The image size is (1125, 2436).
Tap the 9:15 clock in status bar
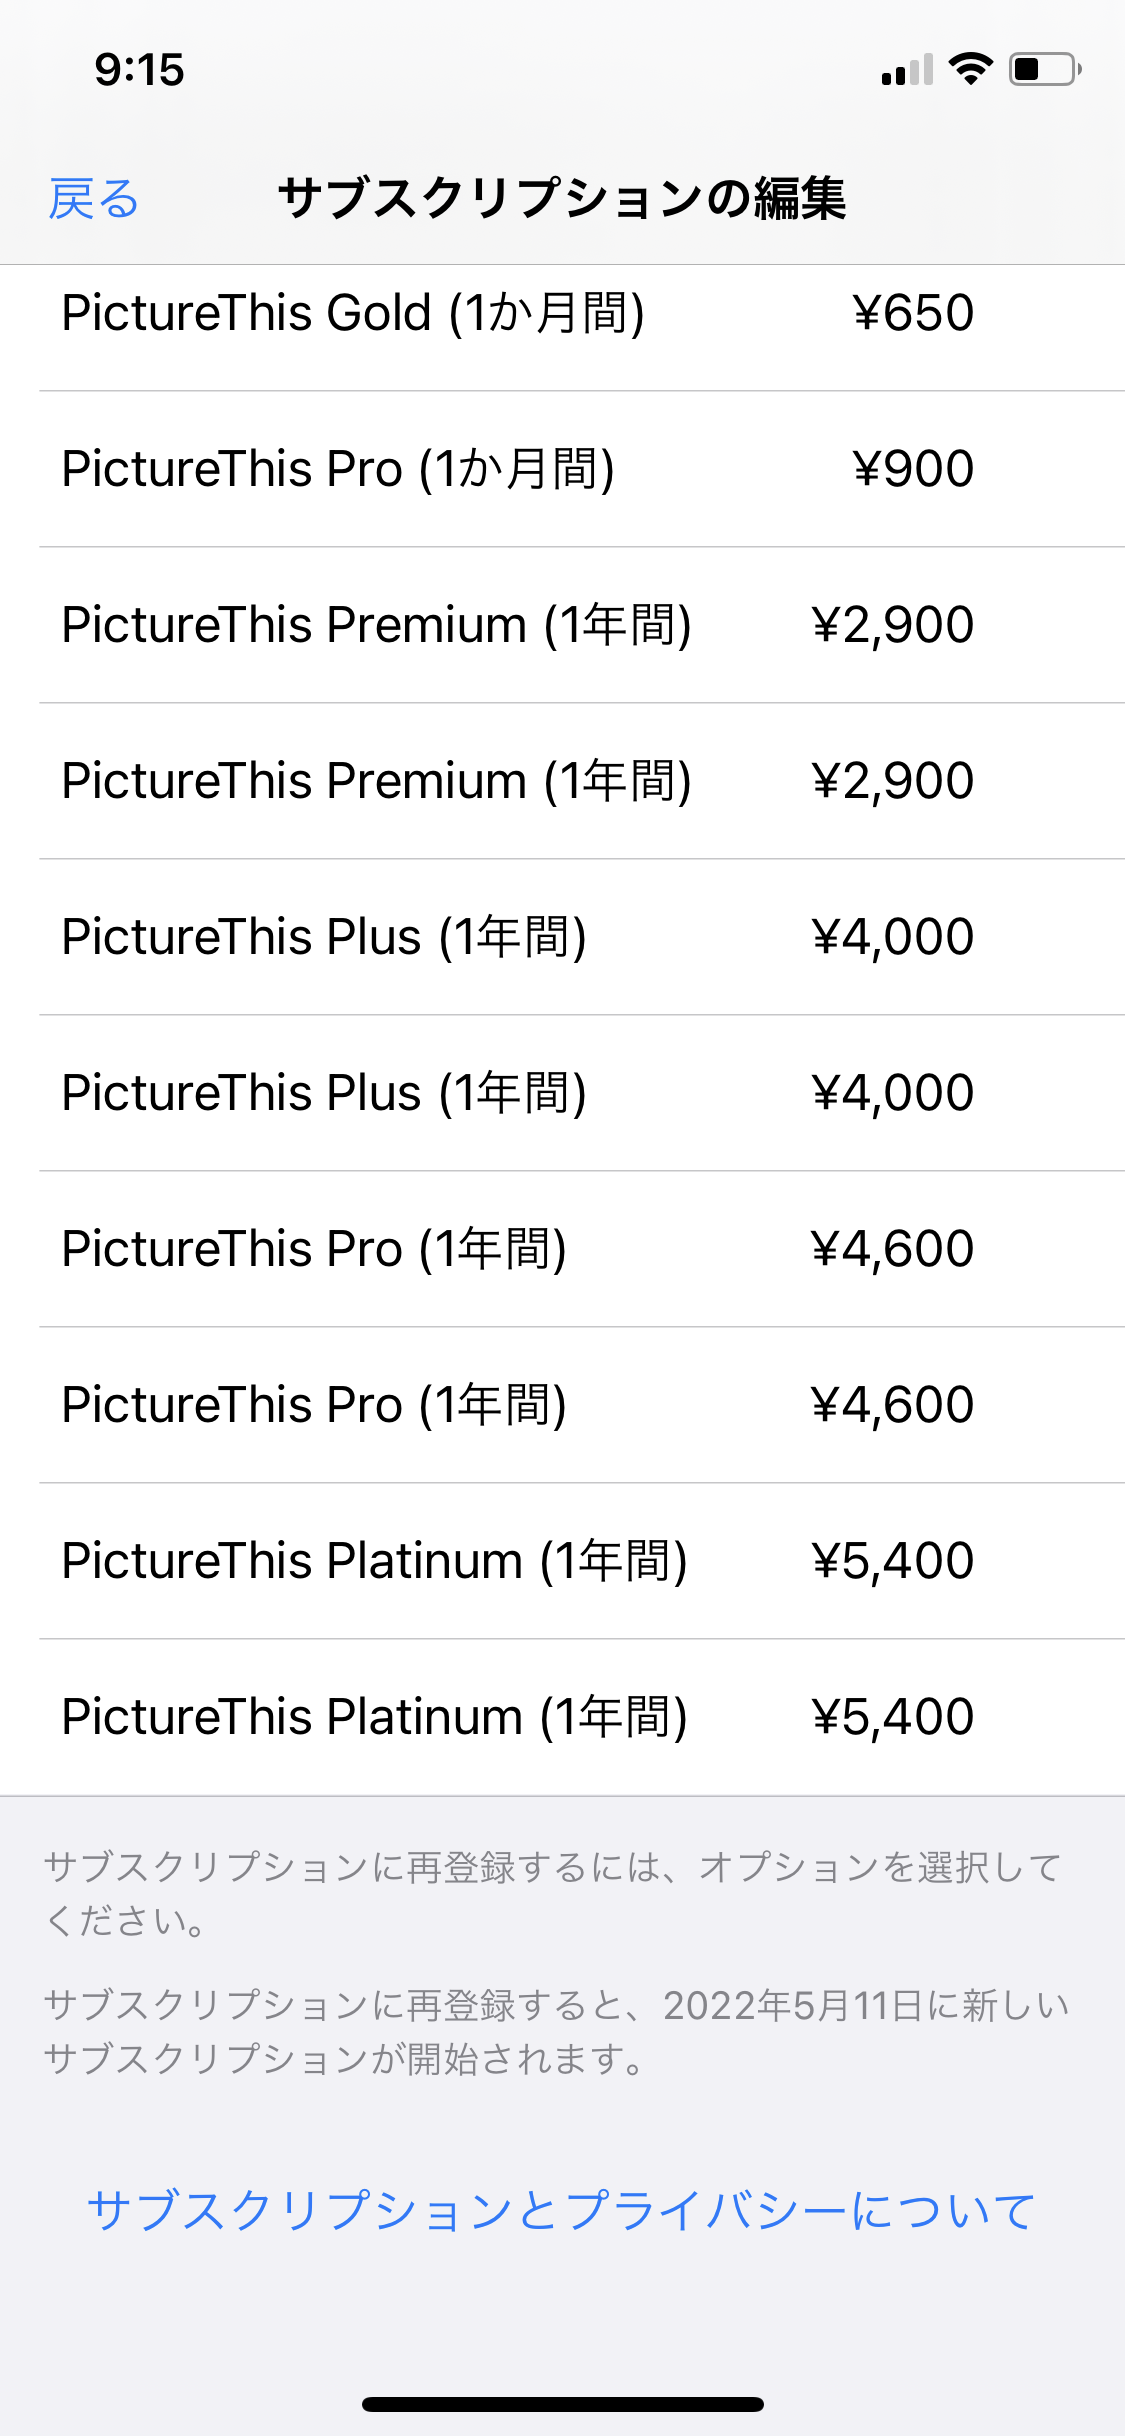point(140,70)
